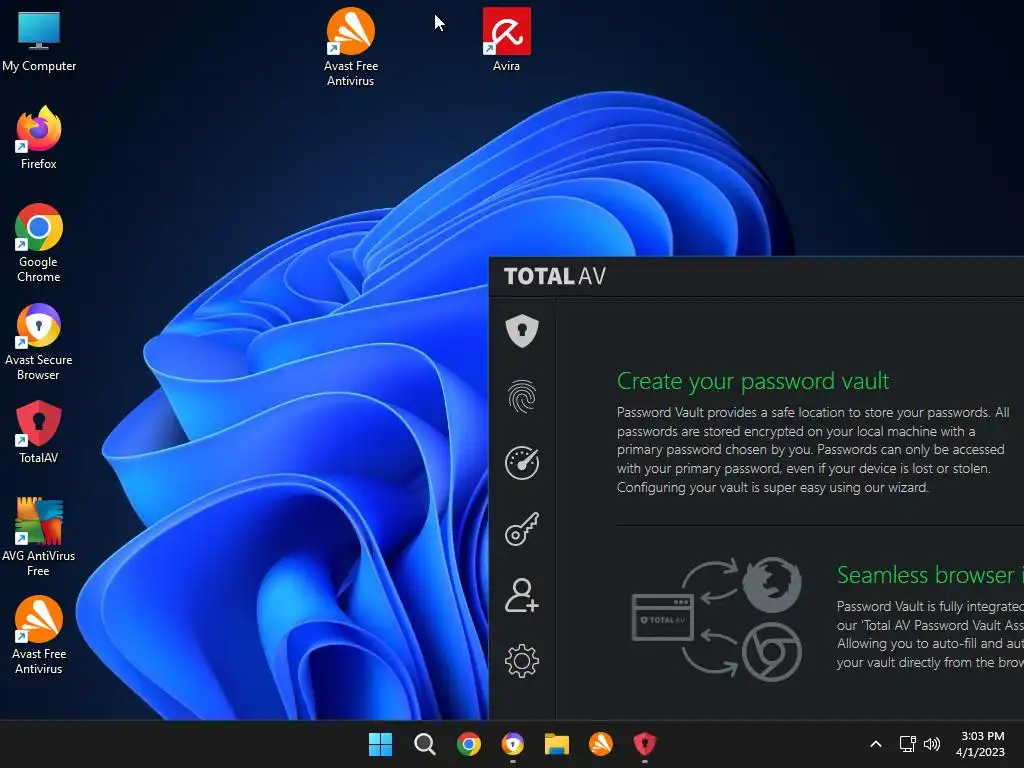The image size is (1024, 768).
Task: Select the AVG AntiVirus Free desktop shortcut
Action: [x=39, y=537]
